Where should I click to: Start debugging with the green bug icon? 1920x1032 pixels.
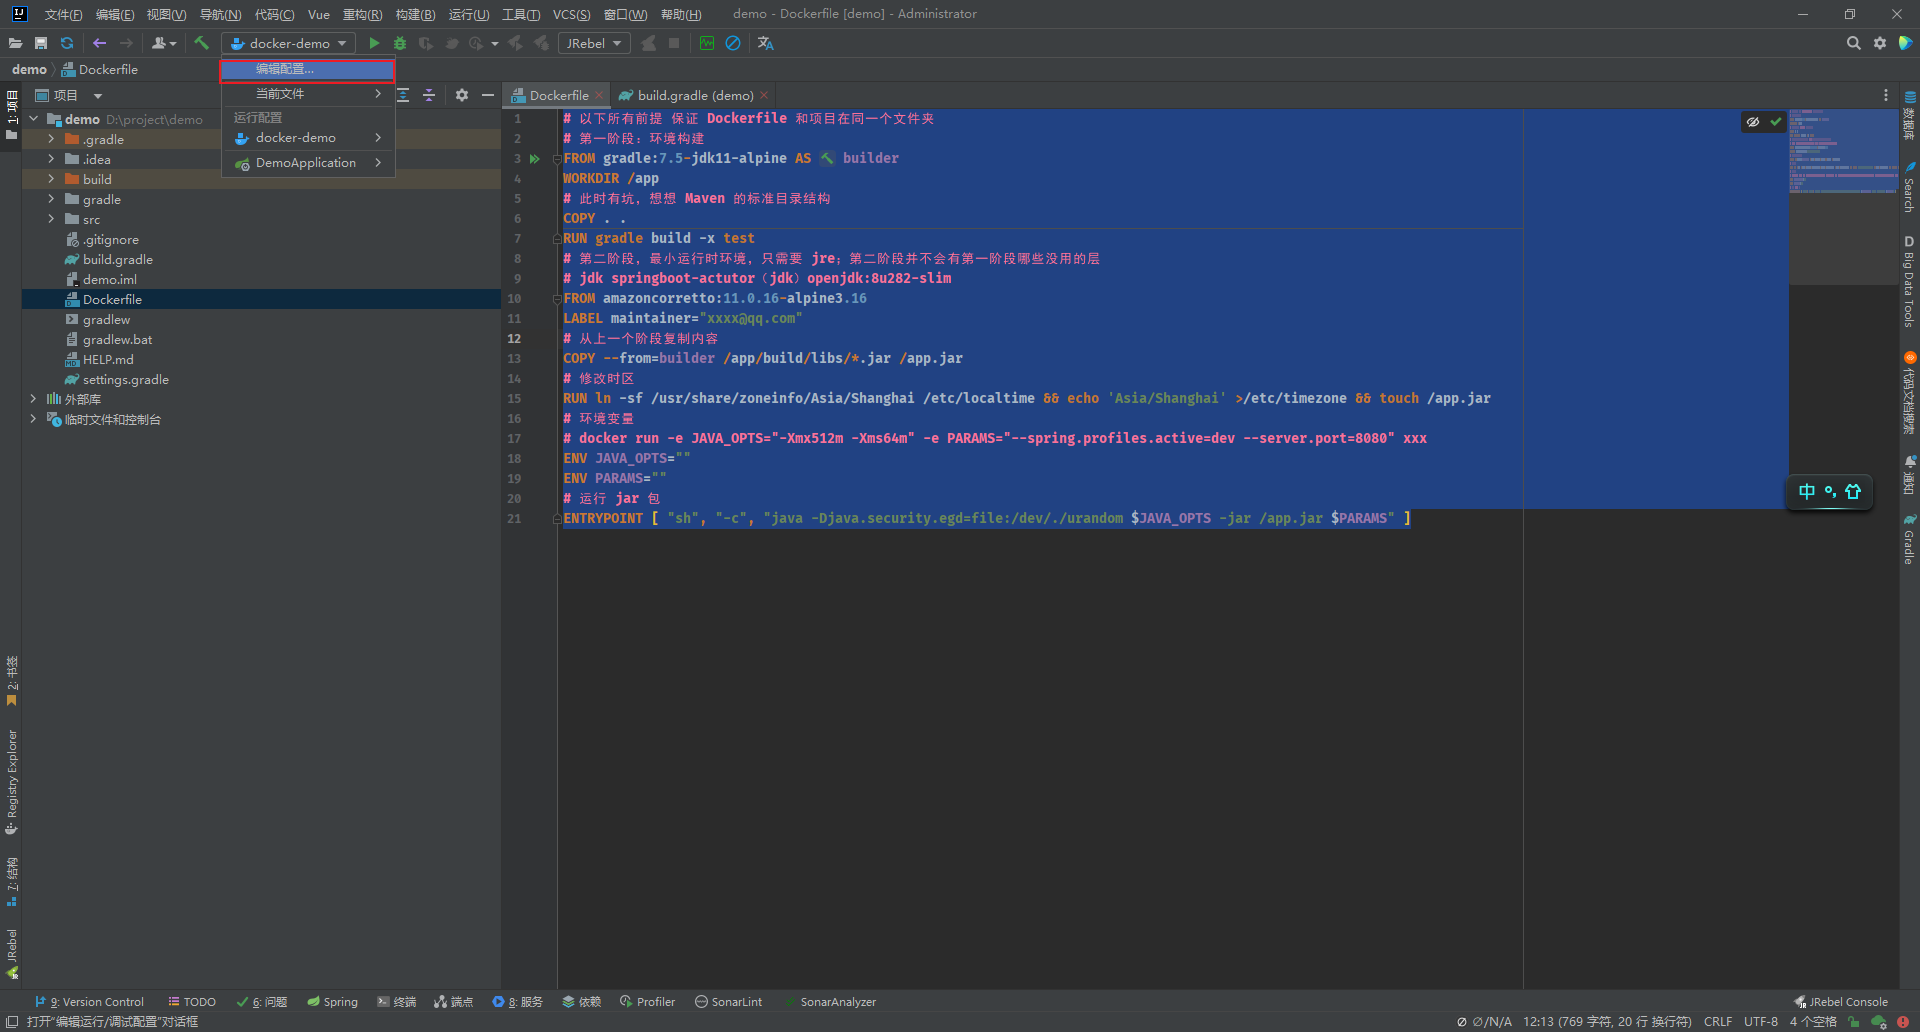[x=400, y=43]
